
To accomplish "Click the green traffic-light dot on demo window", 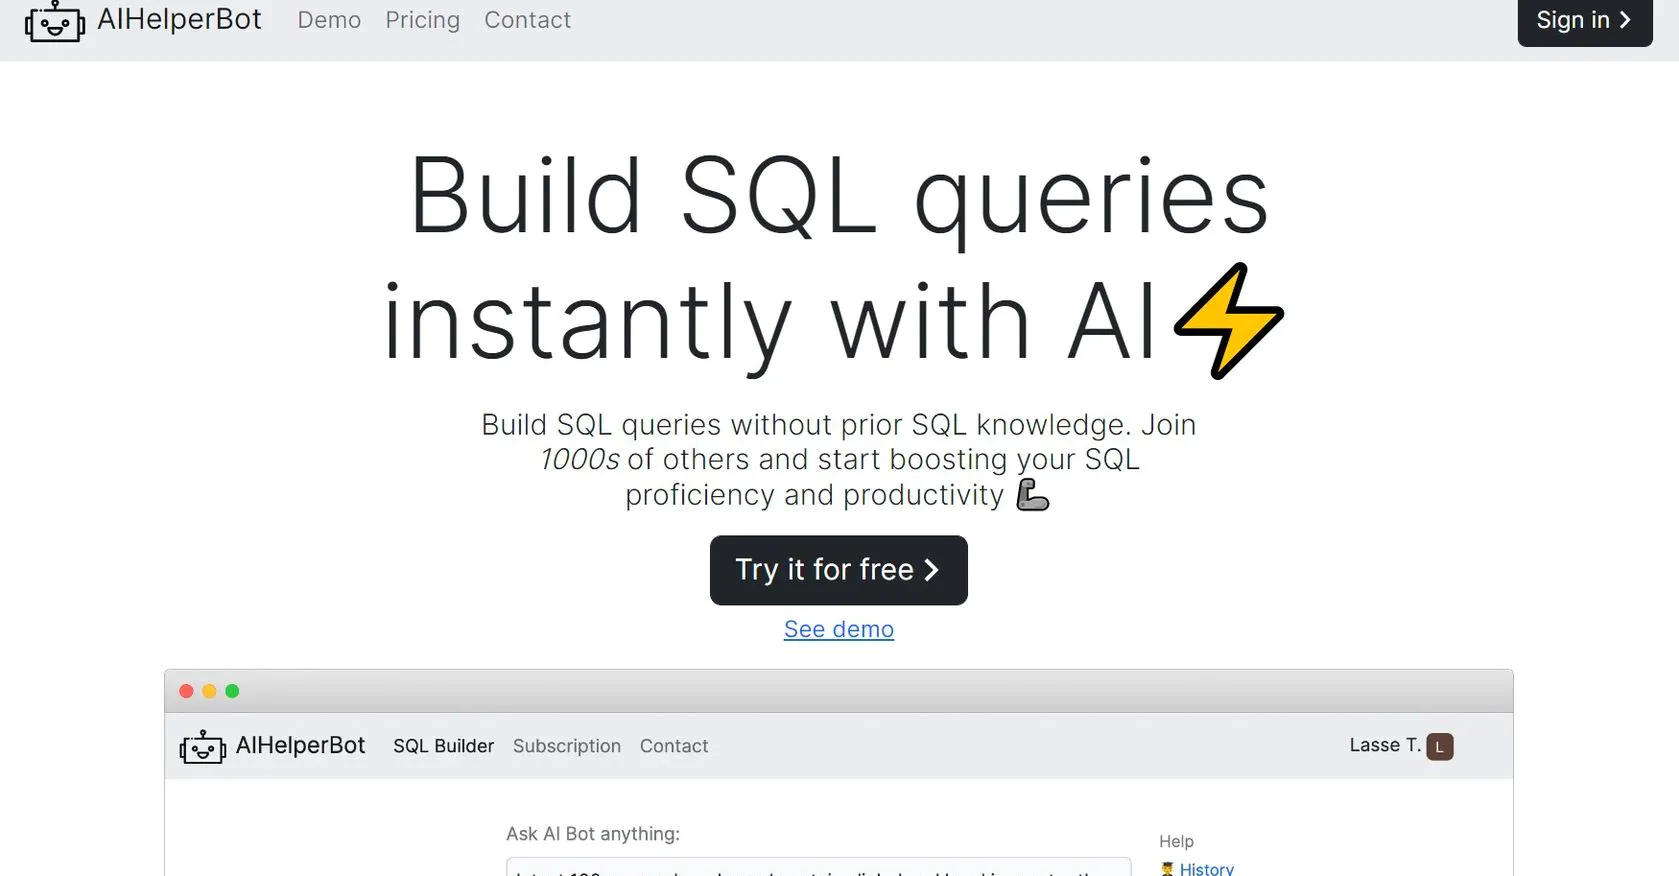I will pyautogui.click(x=232, y=691).
